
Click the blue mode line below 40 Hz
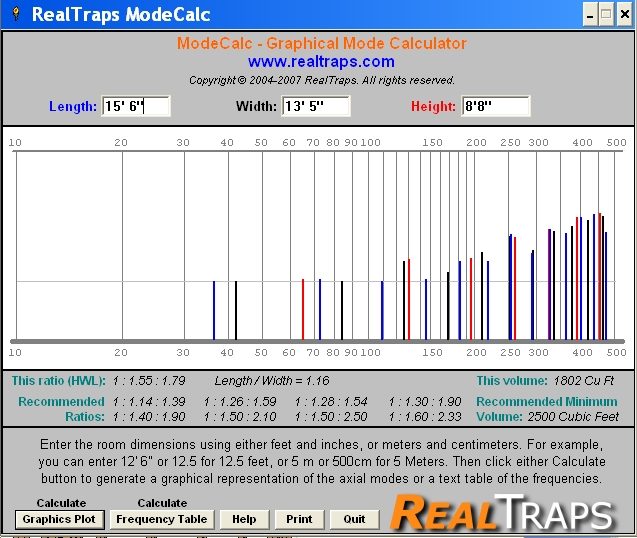coord(214,310)
